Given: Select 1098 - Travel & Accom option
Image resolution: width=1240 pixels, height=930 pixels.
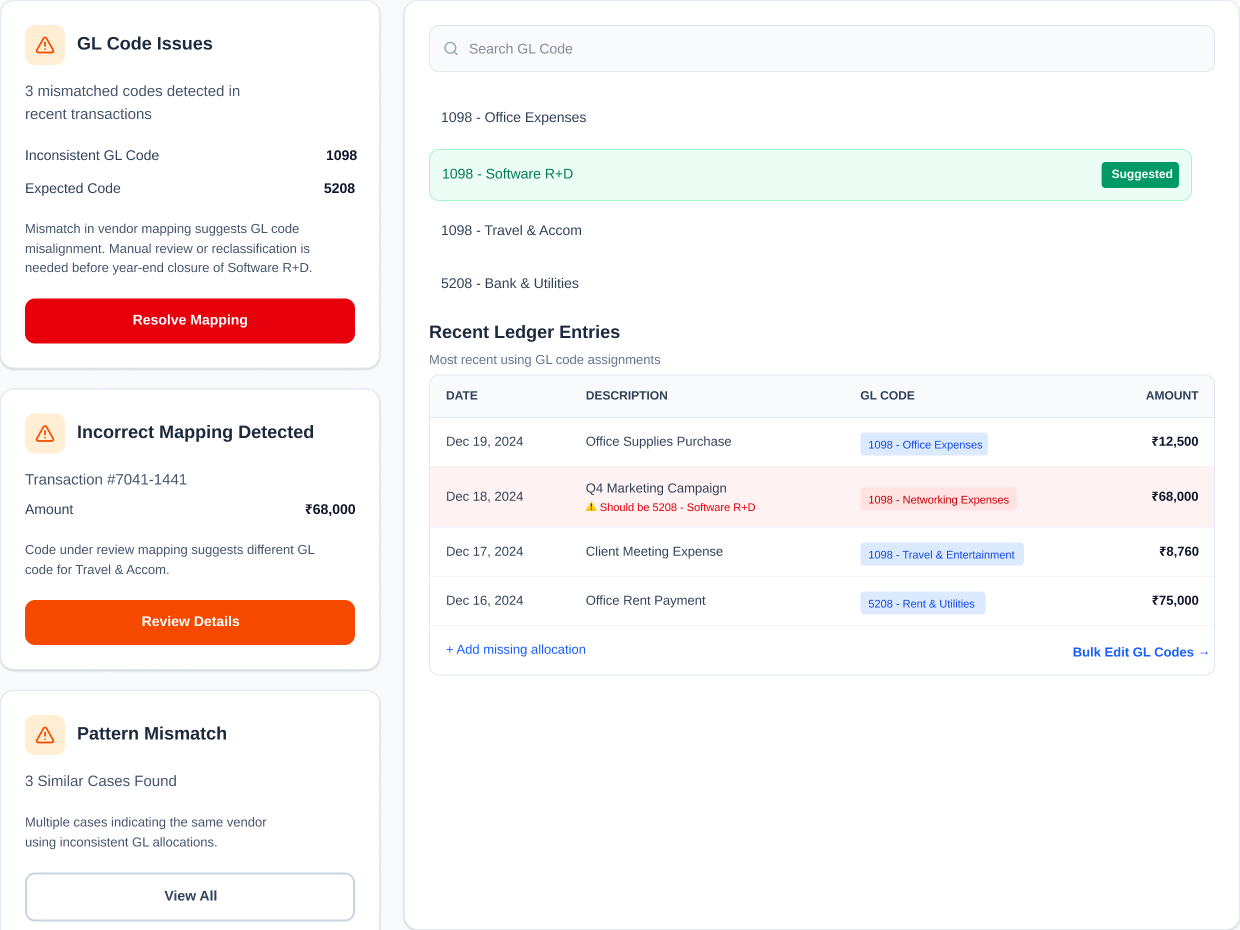Looking at the screenshot, I should click(511, 231).
